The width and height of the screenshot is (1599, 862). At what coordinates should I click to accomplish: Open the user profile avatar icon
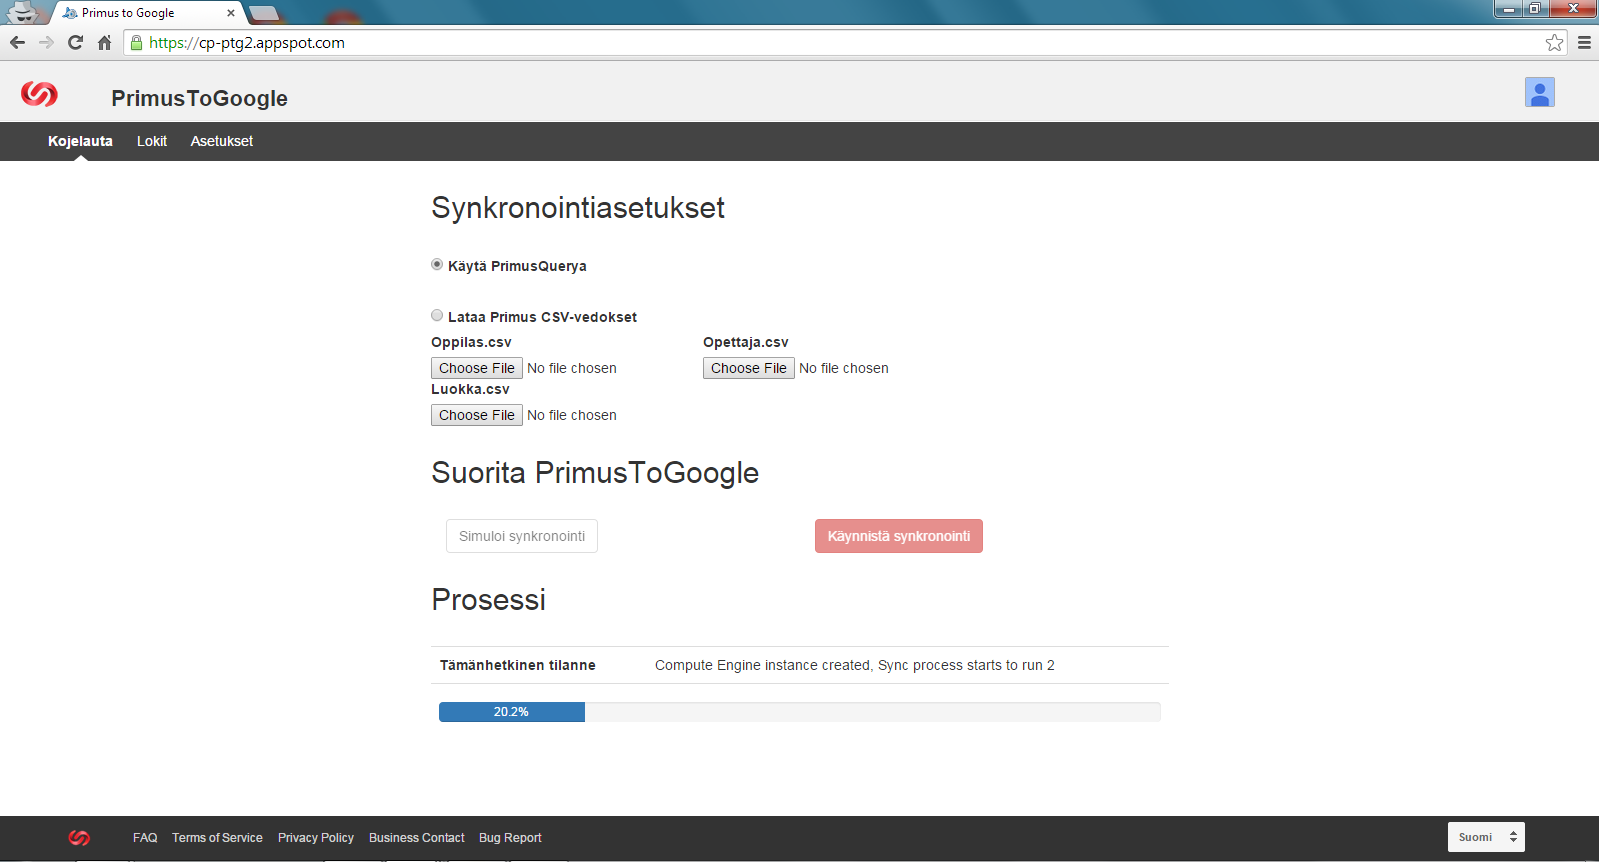pyautogui.click(x=1539, y=93)
